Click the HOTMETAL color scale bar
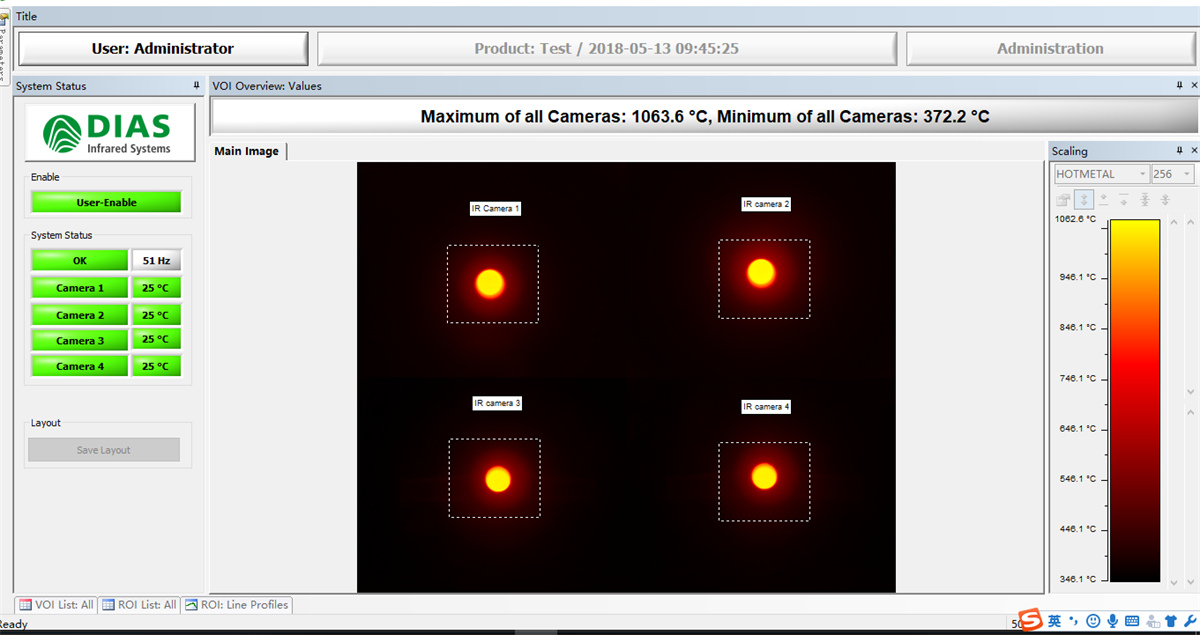Image resolution: width=1200 pixels, height=635 pixels. [1134, 400]
